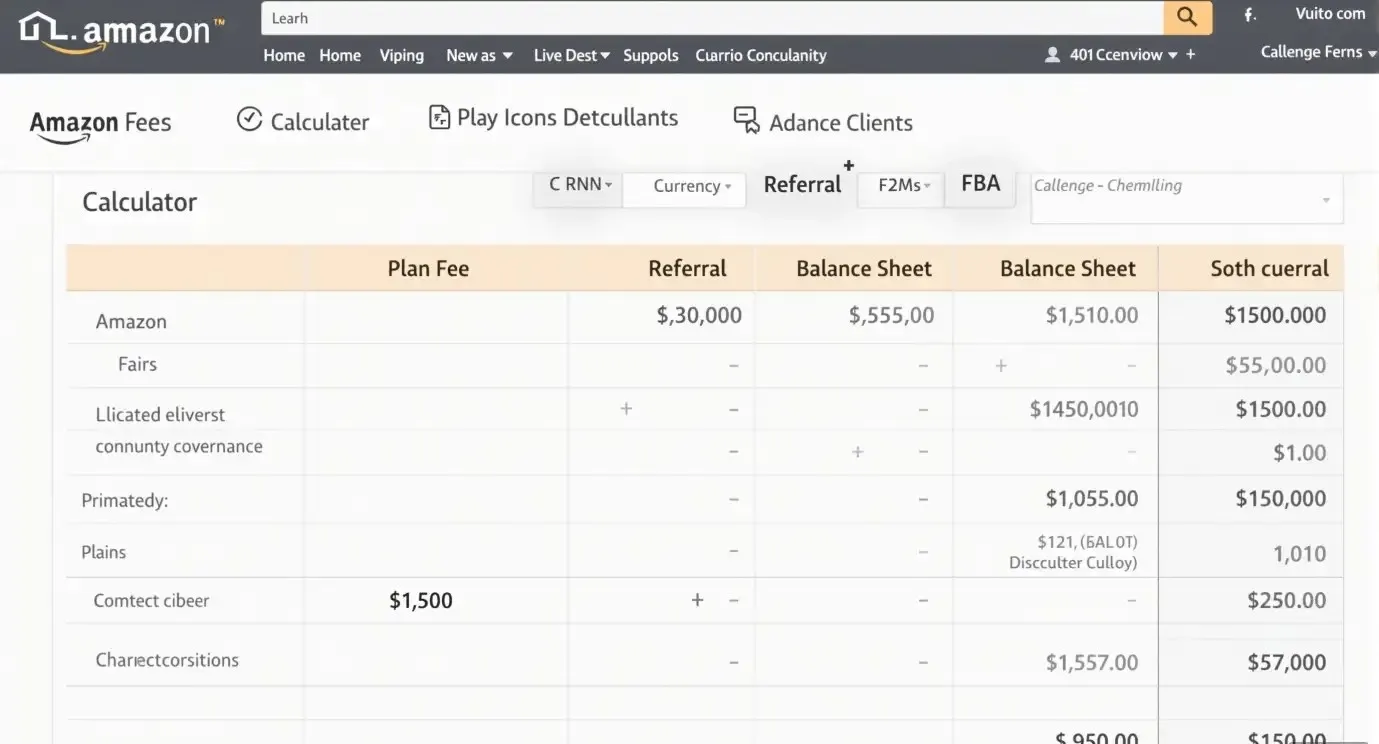Image resolution: width=1379 pixels, height=744 pixels.
Task: Expand the Callenge Ferns dropdown
Action: point(1317,52)
